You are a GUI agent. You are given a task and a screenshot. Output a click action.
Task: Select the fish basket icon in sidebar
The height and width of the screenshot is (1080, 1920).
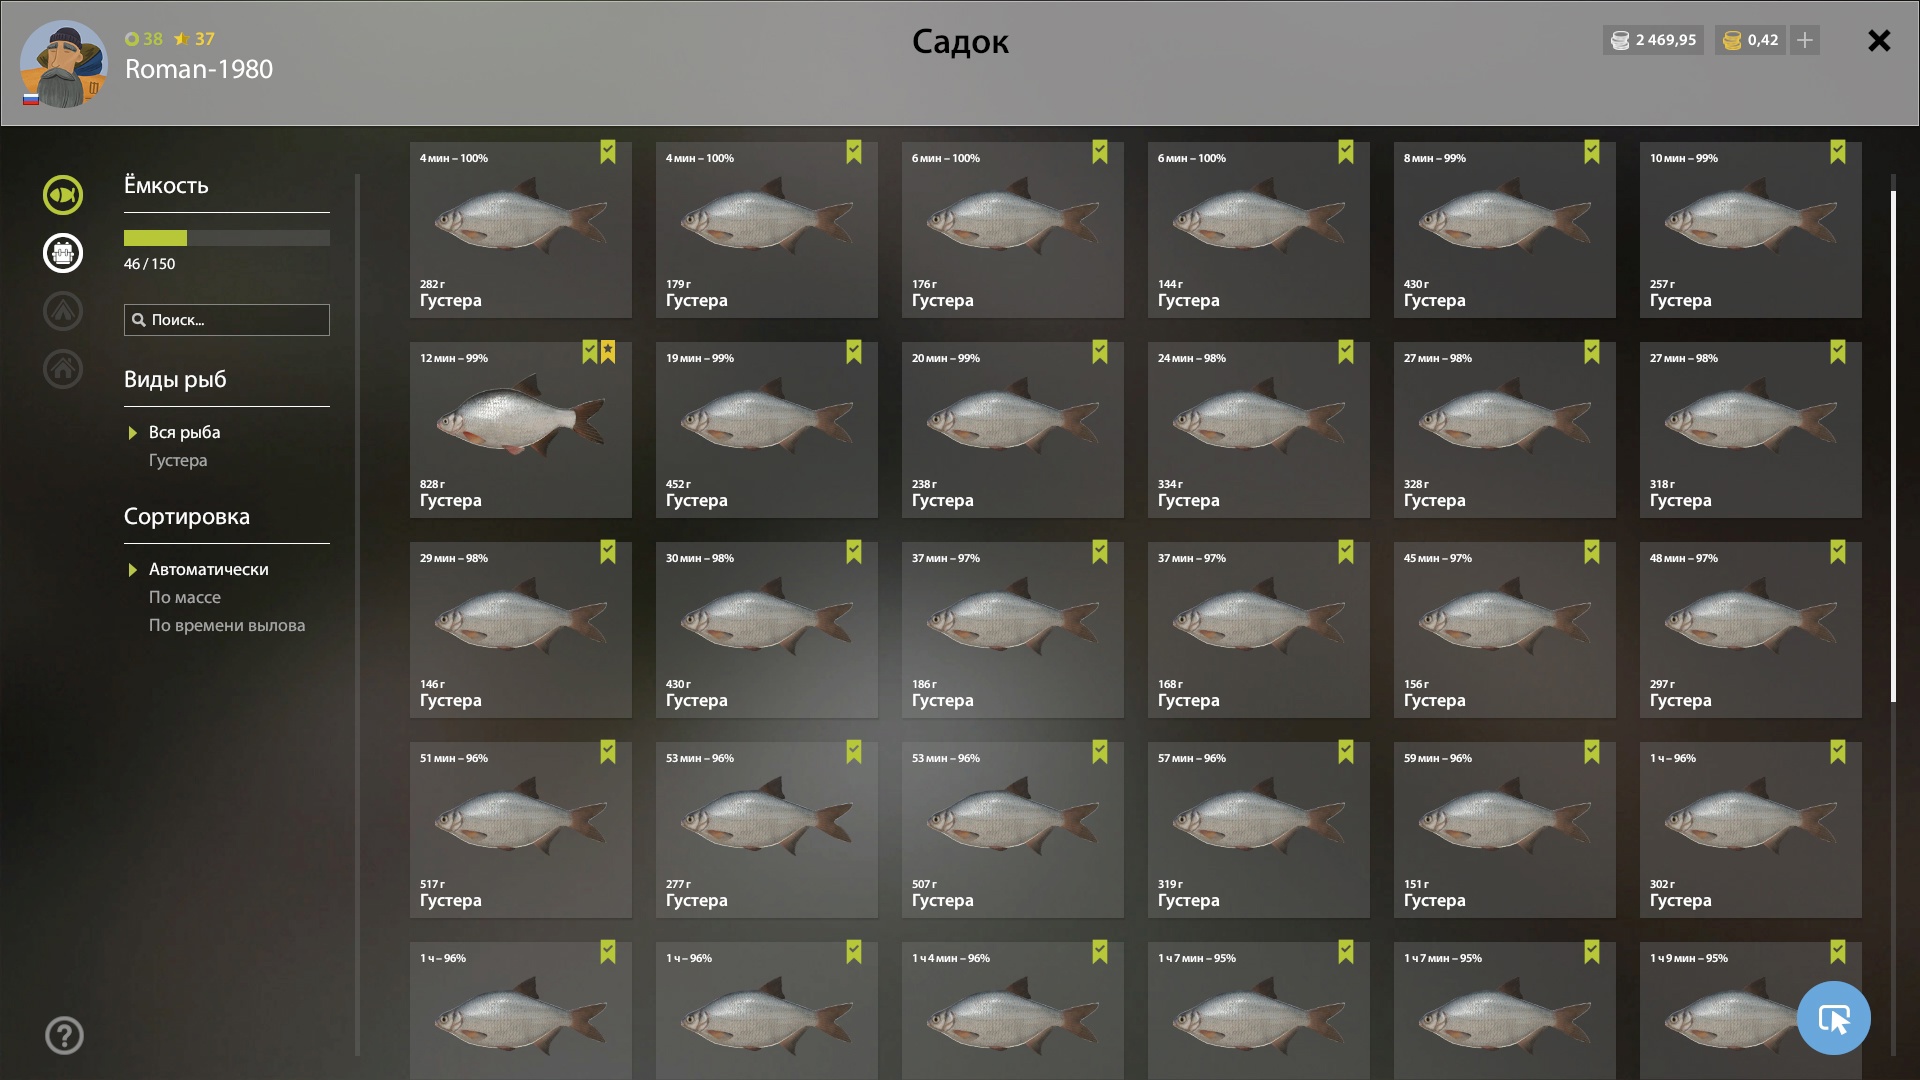[x=62, y=252]
